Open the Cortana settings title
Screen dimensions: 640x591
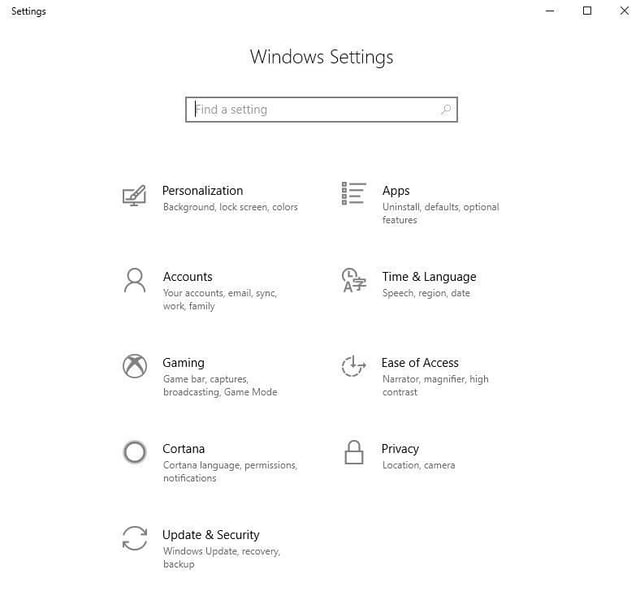coord(183,449)
